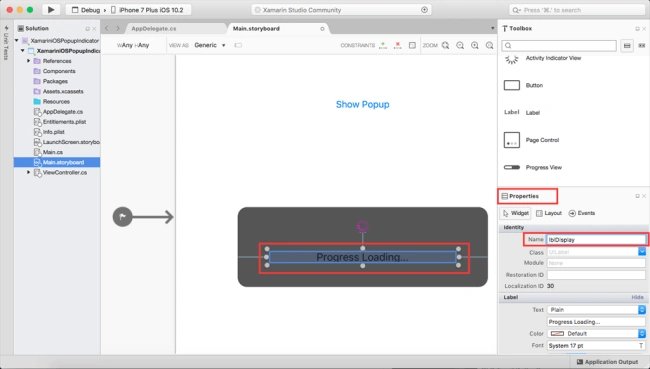Open the Text type Plain dropdown
Image resolution: width=650 pixels, height=369 pixels.
tap(596, 310)
